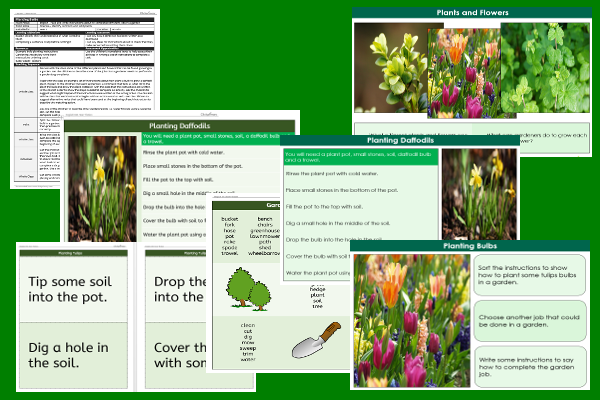Click 'Fill the pot to the top' on dark green slide
Image resolution: width=600 pixels, height=400 pixels.
click(178, 180)
